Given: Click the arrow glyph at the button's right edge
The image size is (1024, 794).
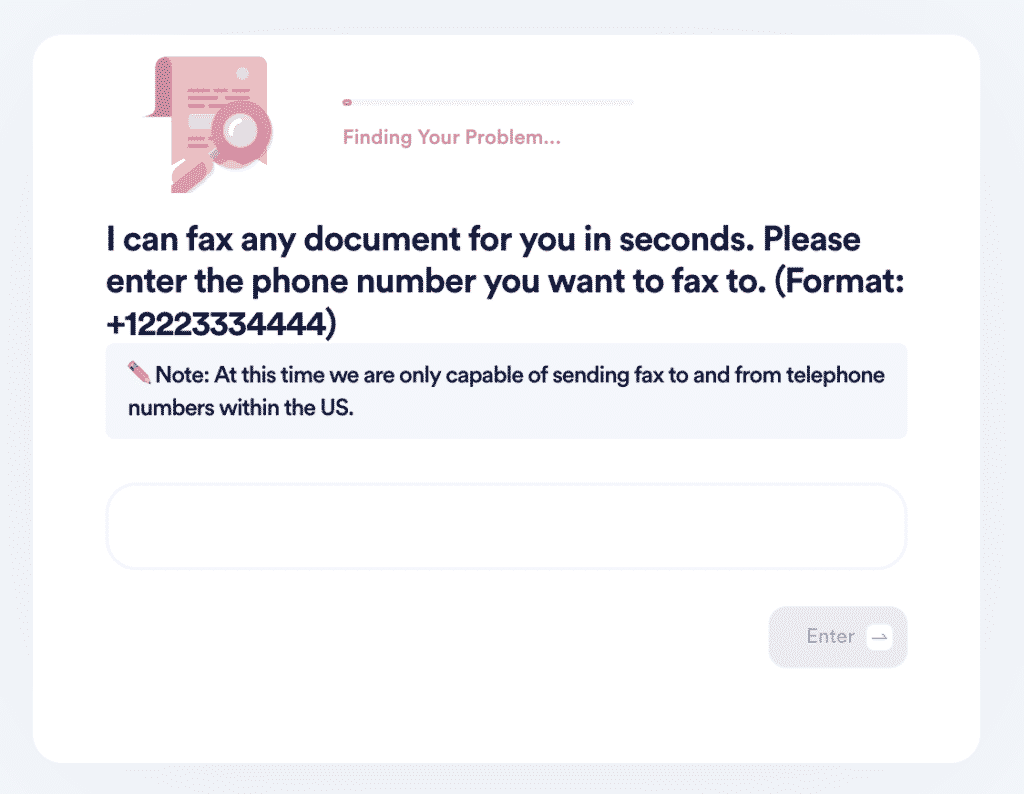Looking at the screenshot, I should [x=877, y=637].
